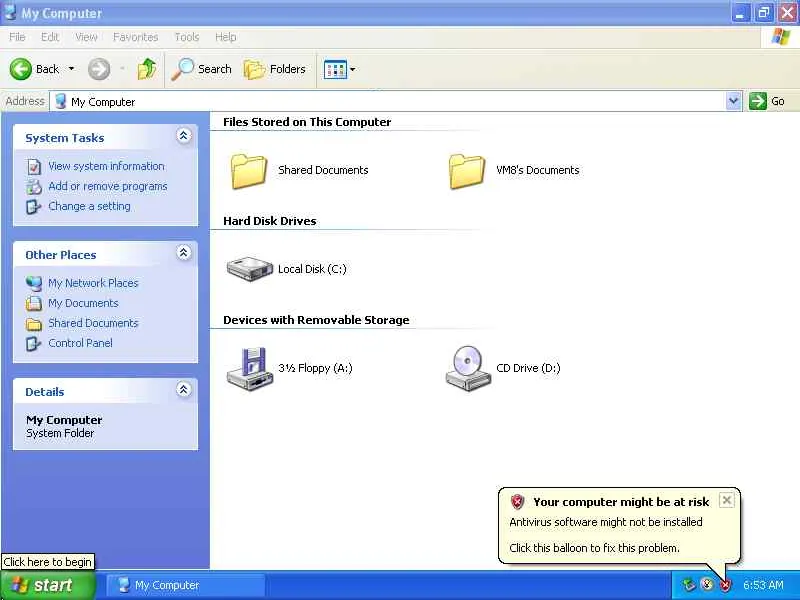Click View system information link
Image resolution: width=800 pixels, height=600 pixels.
[x=106, y=166]
